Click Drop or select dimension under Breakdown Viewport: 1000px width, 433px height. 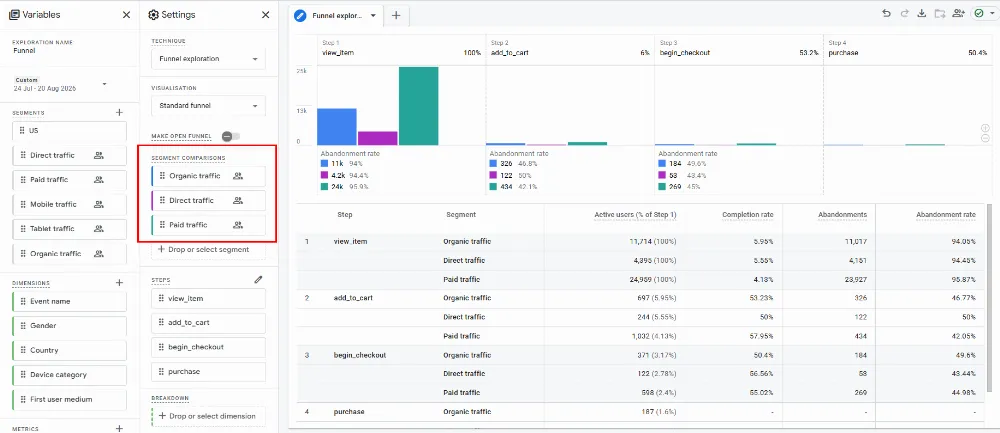click(x=209, y=416)
